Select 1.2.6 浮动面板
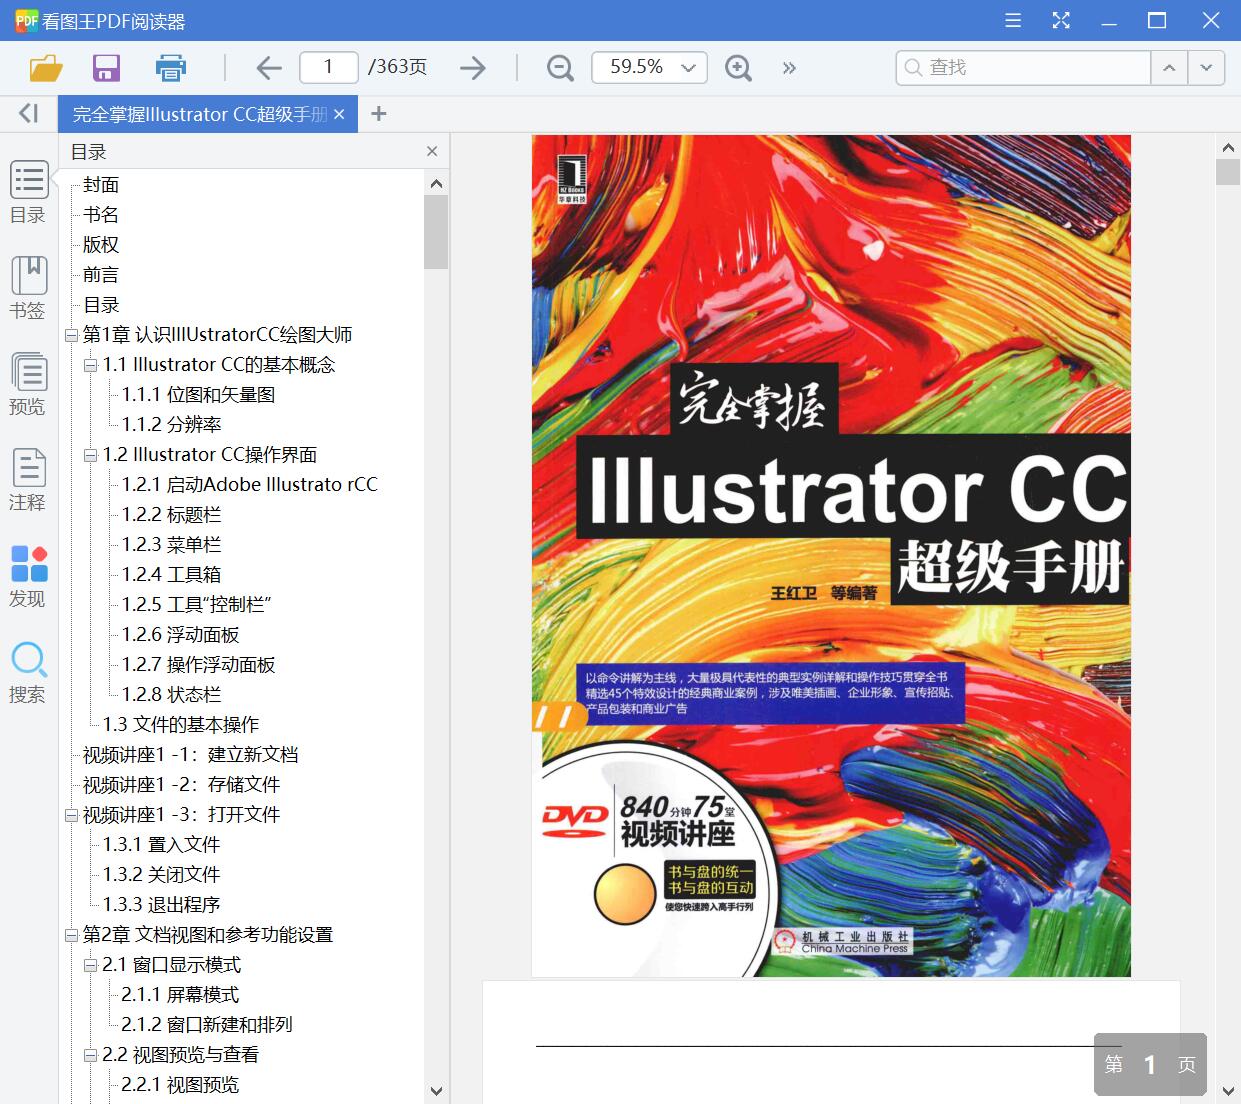The image size is (1241, 1104). 180,635
